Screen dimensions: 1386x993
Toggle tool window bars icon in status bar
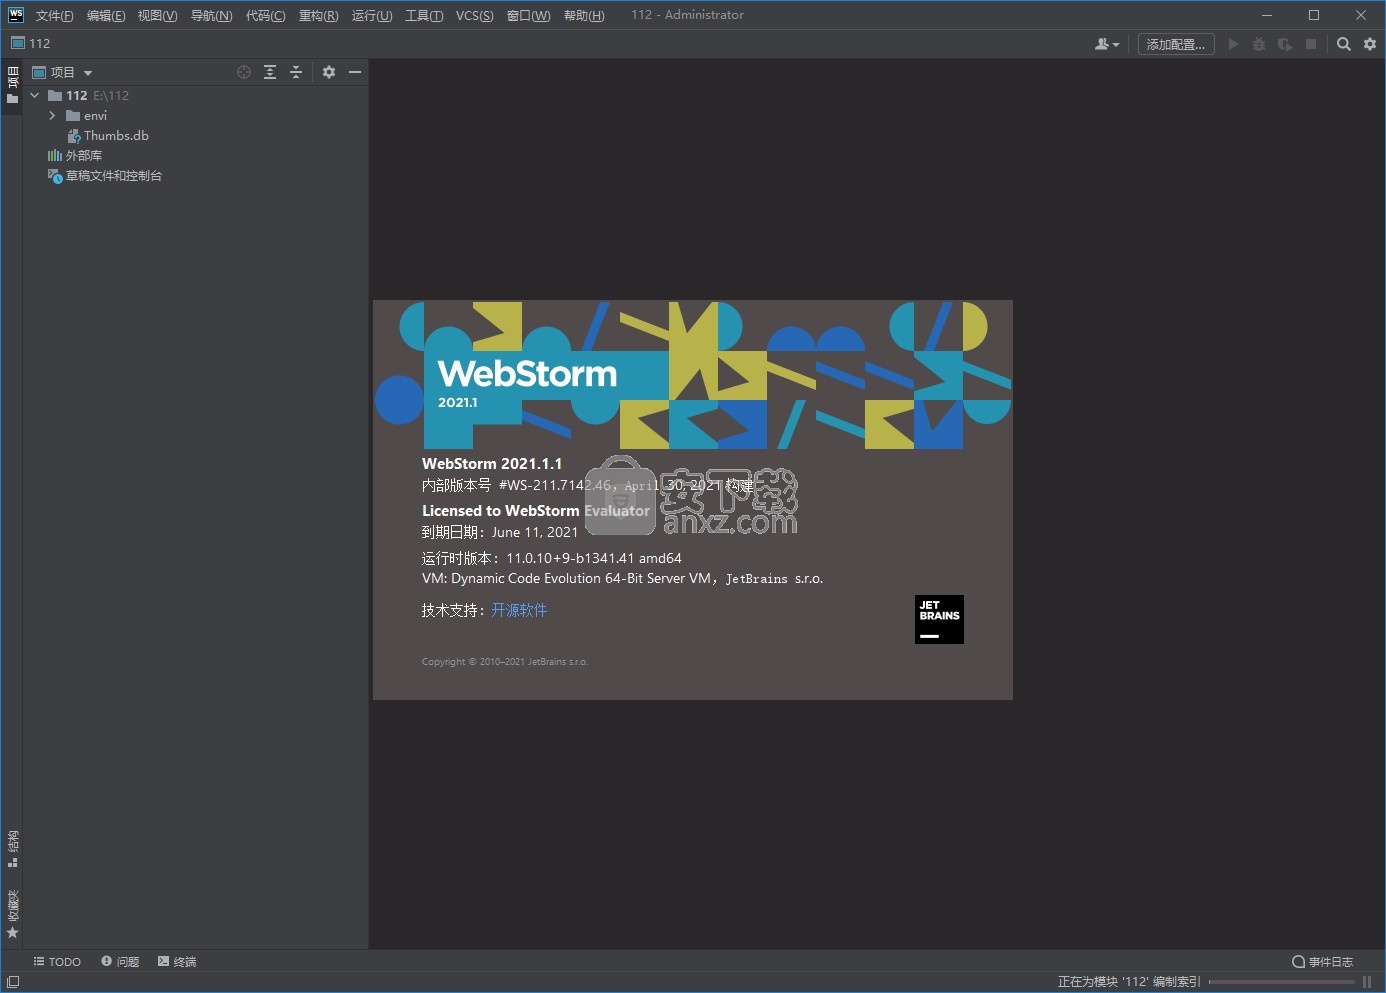[13, 982]
